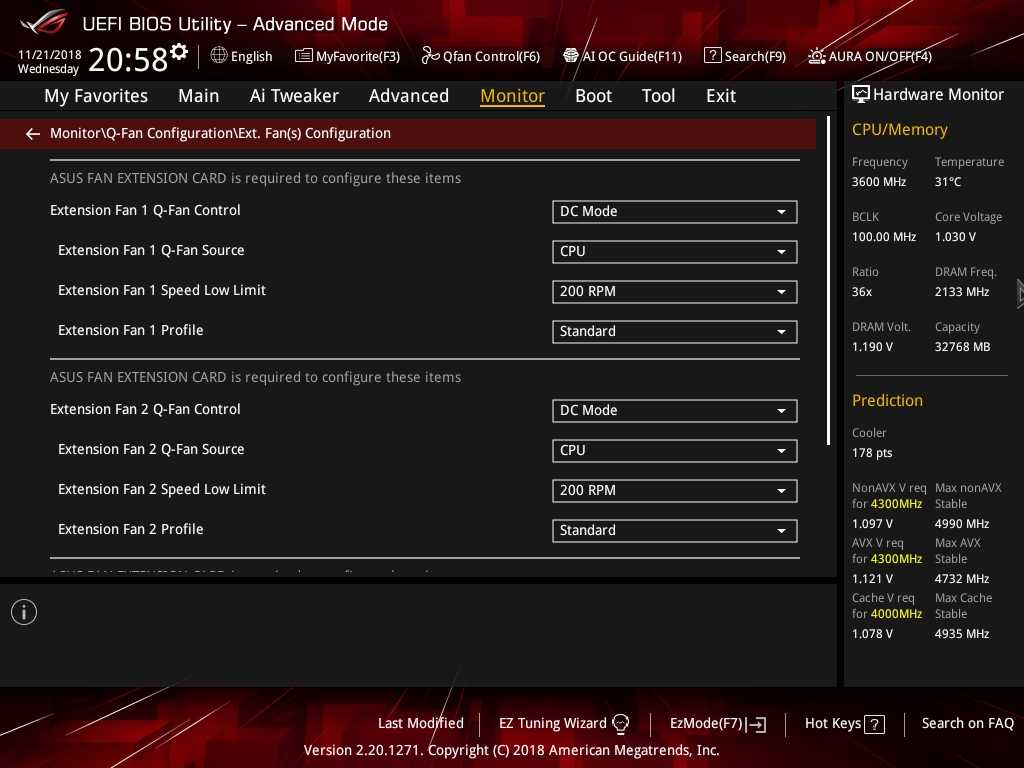Select Extension Fan 2 Profile dropdown

(674, 530)
